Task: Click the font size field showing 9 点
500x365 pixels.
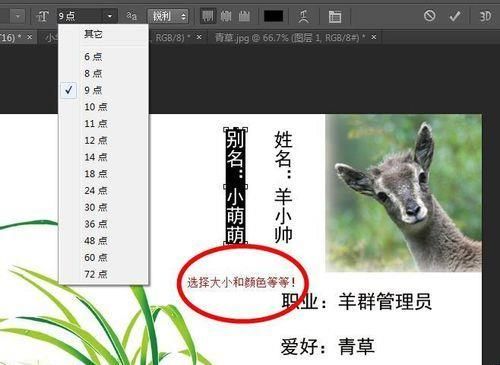Action: click(80, 16)
